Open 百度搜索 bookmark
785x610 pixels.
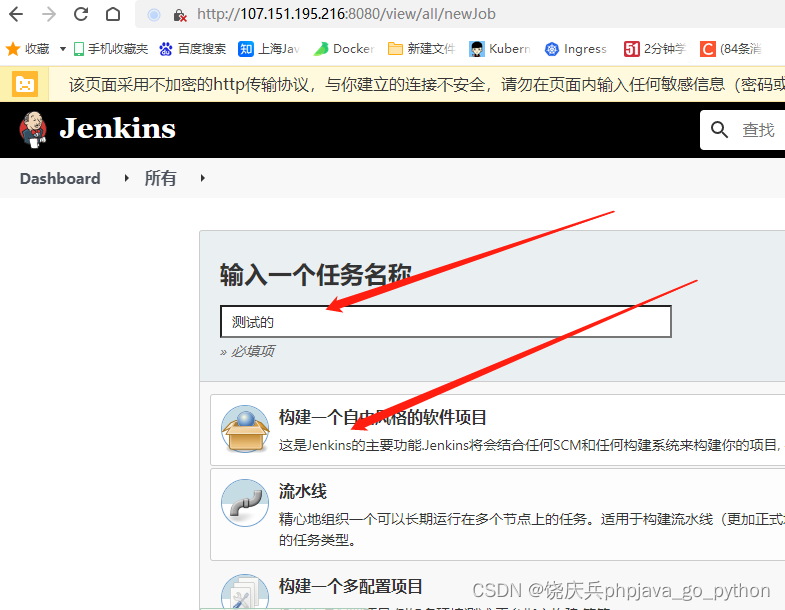pyautogui.click(x=193, y=49)
